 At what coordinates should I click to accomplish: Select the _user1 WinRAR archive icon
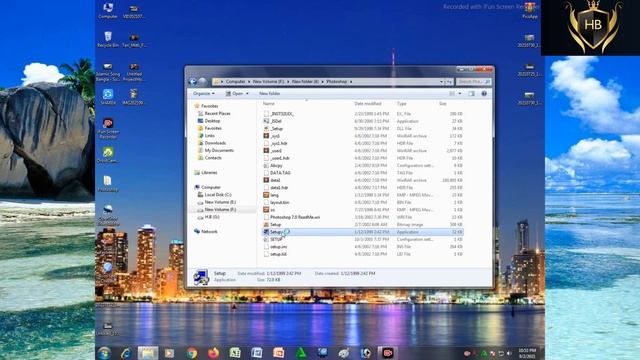[x=266, y=151]
